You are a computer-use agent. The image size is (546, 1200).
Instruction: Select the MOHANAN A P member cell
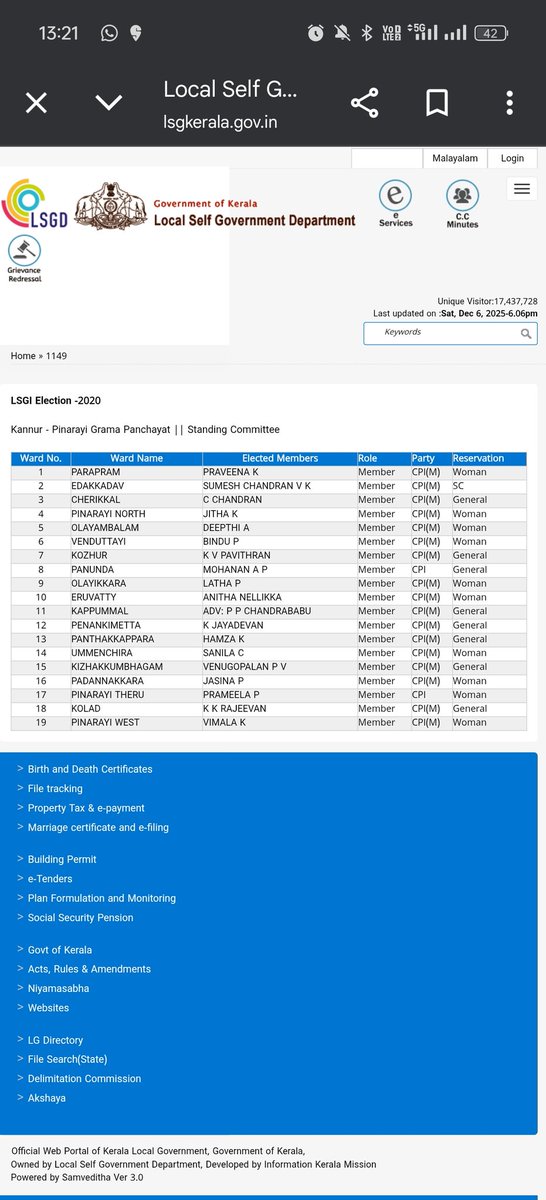point(280,569)
